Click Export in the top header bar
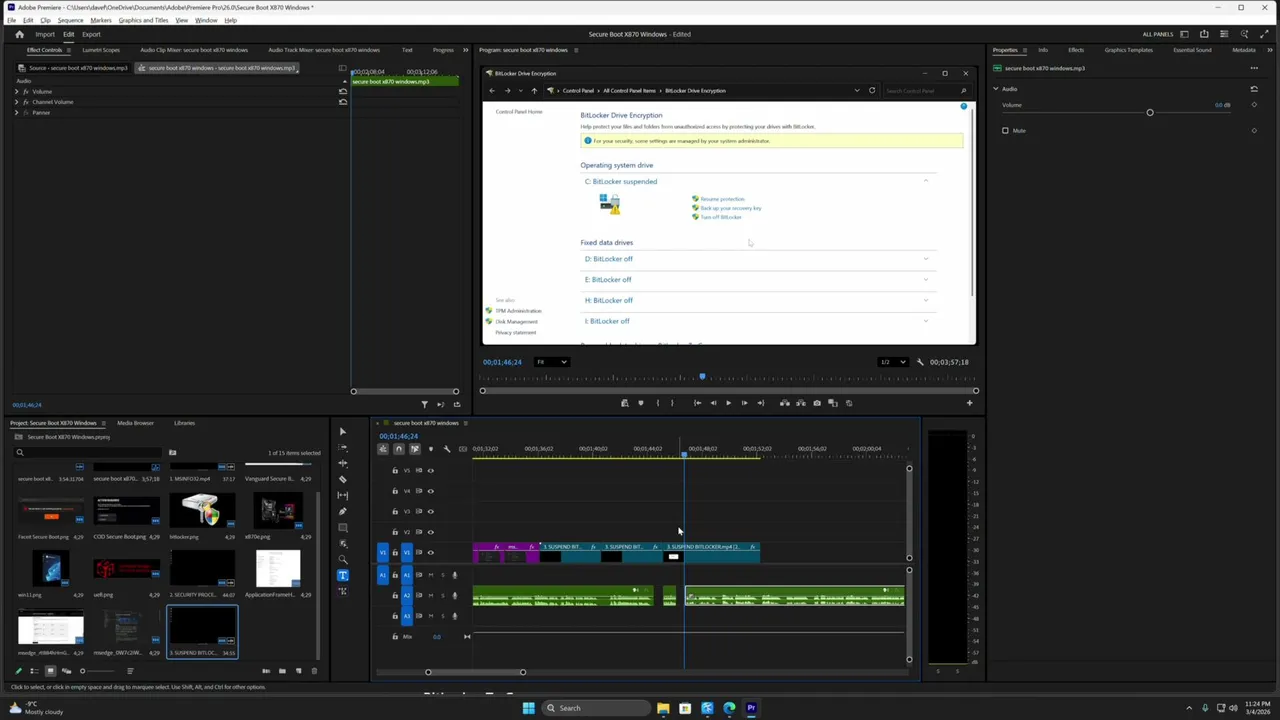Screen dimensions: 1280x720 (x=91, y=34)
